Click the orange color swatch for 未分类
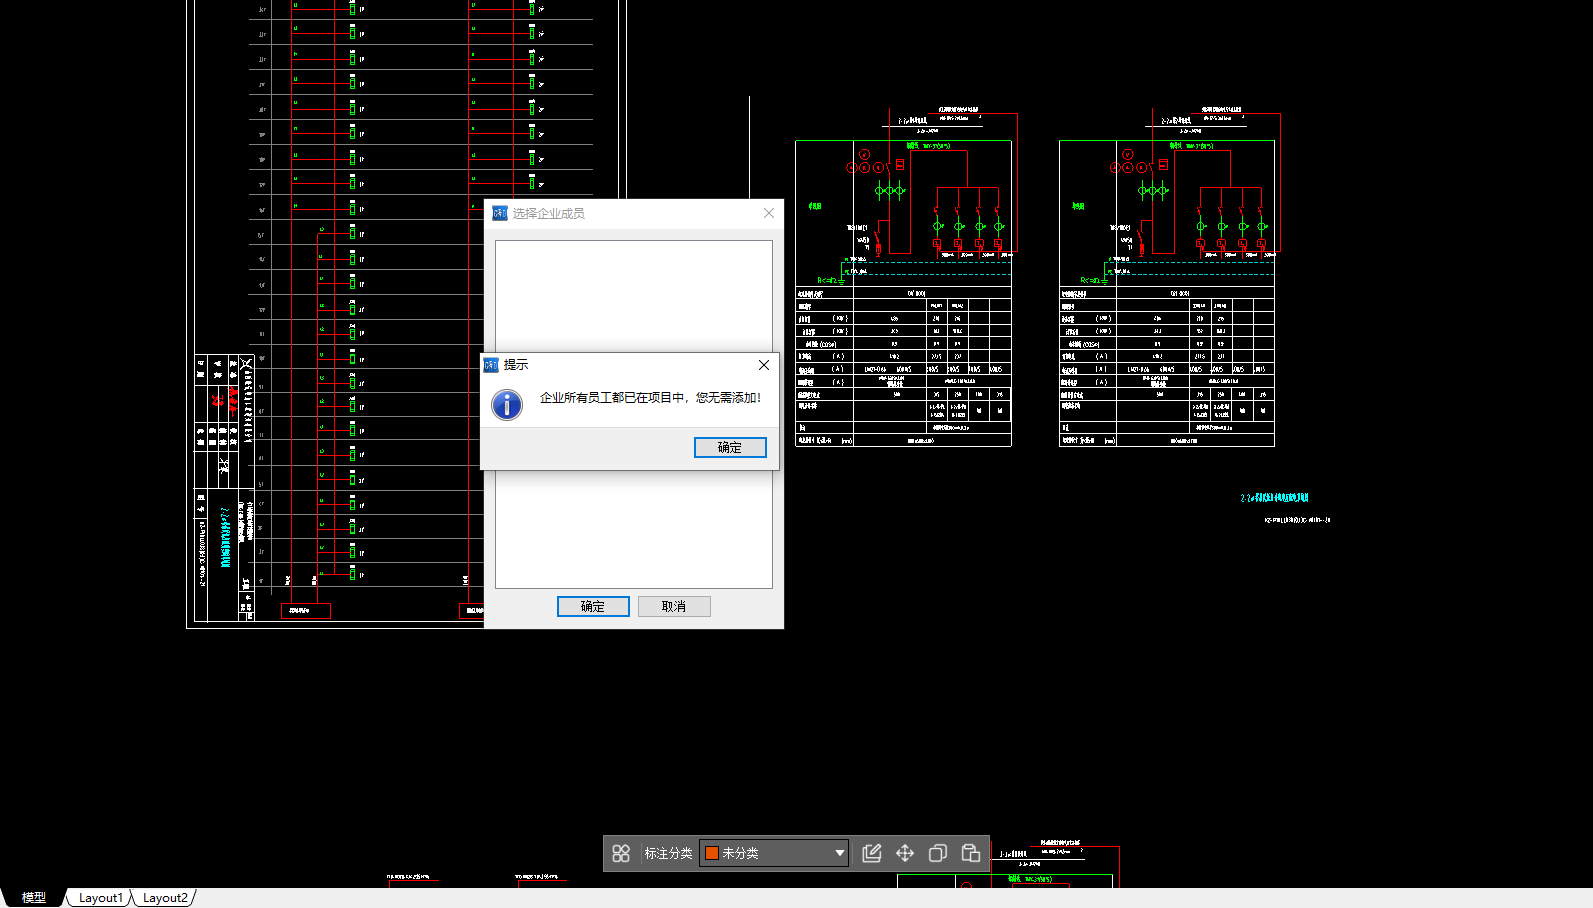The image size is (1593, 908). [712, 853]
